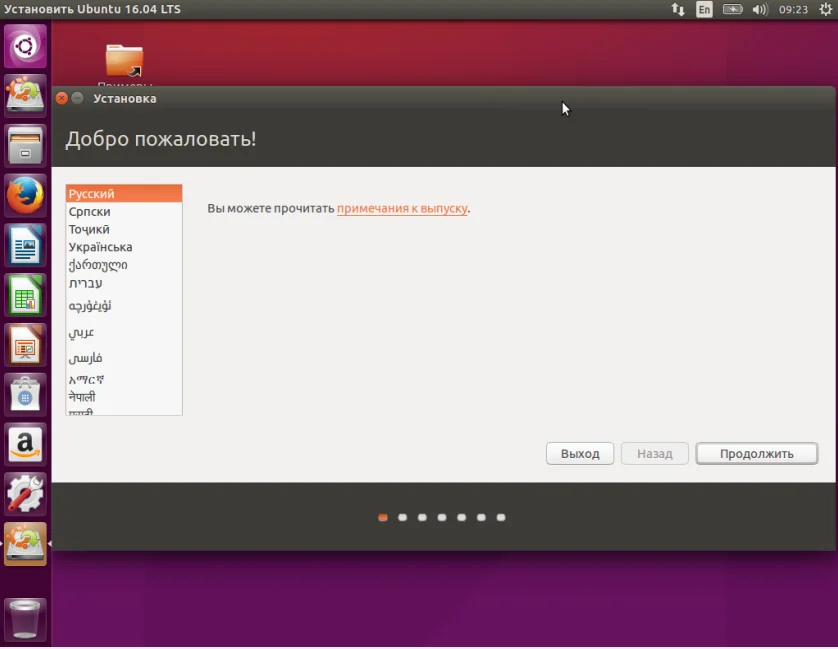
Task: Open the Files manager in the launcher
Action: pyautogui.click(x=25, y=145)
